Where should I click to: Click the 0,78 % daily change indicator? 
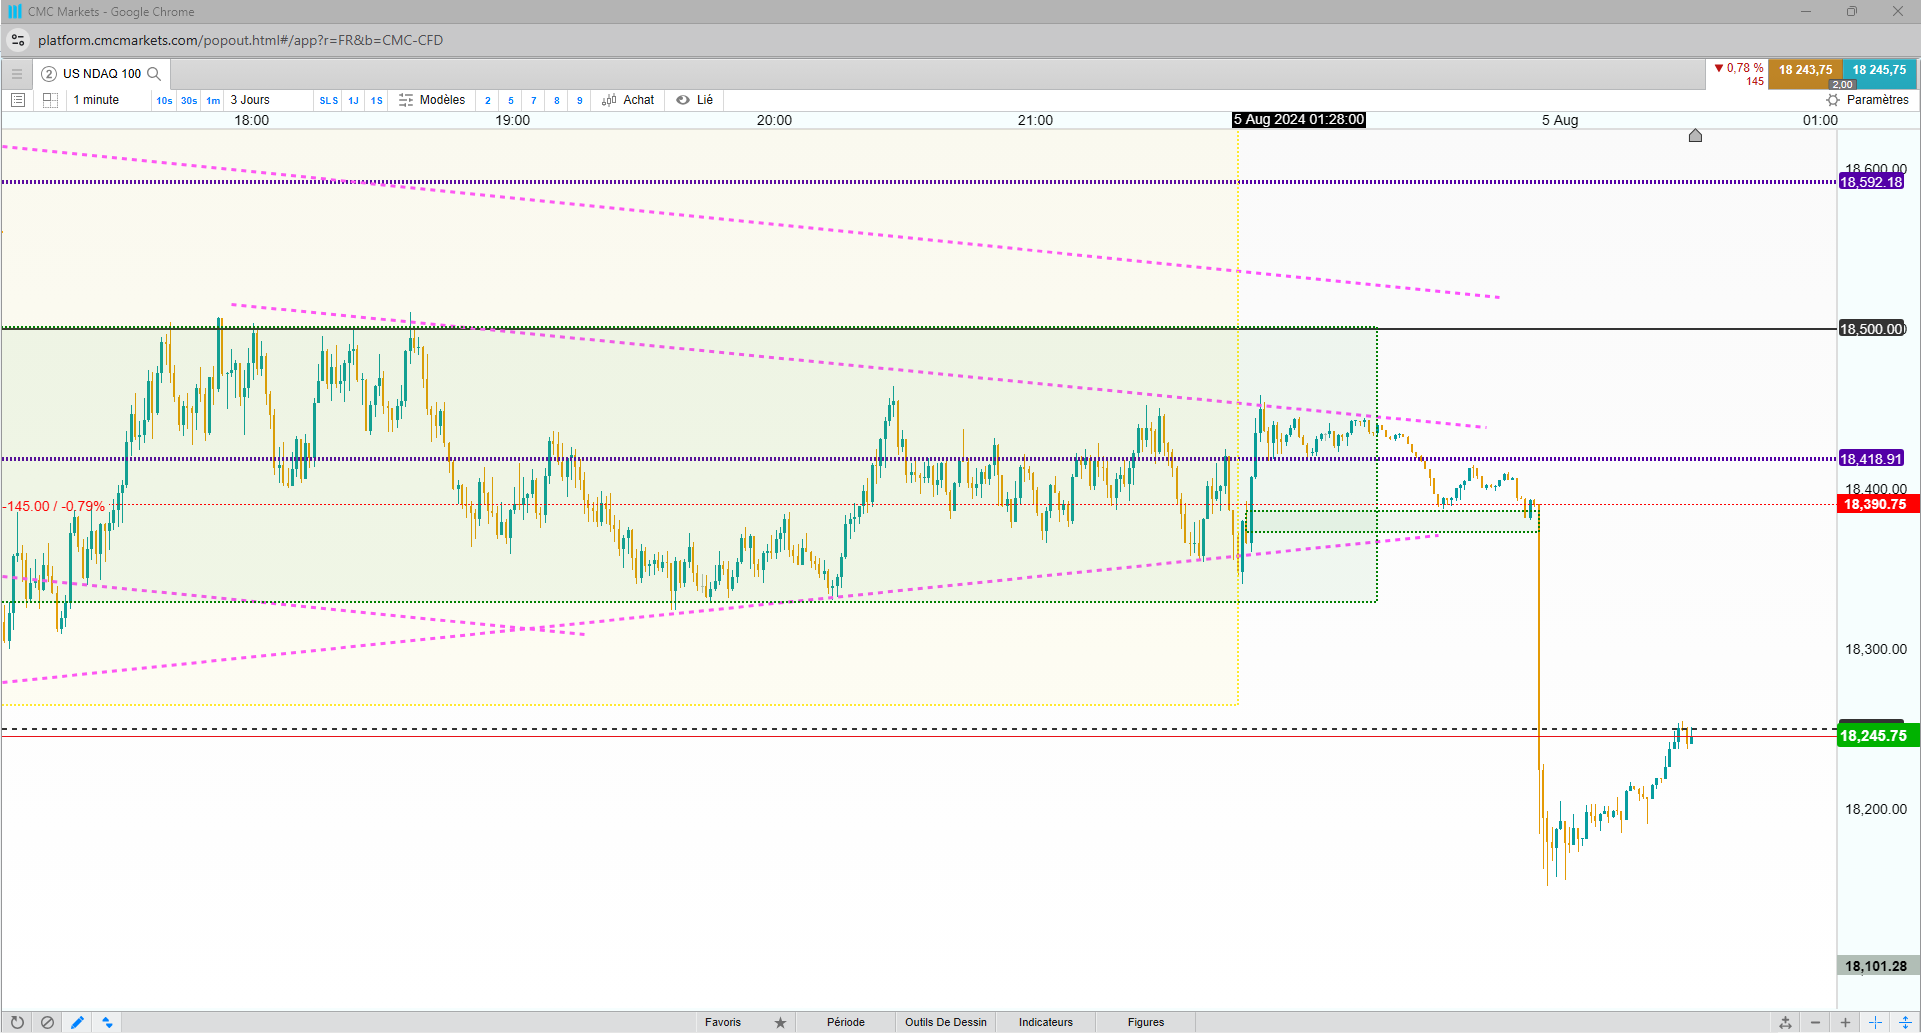tap(1739, 68)
